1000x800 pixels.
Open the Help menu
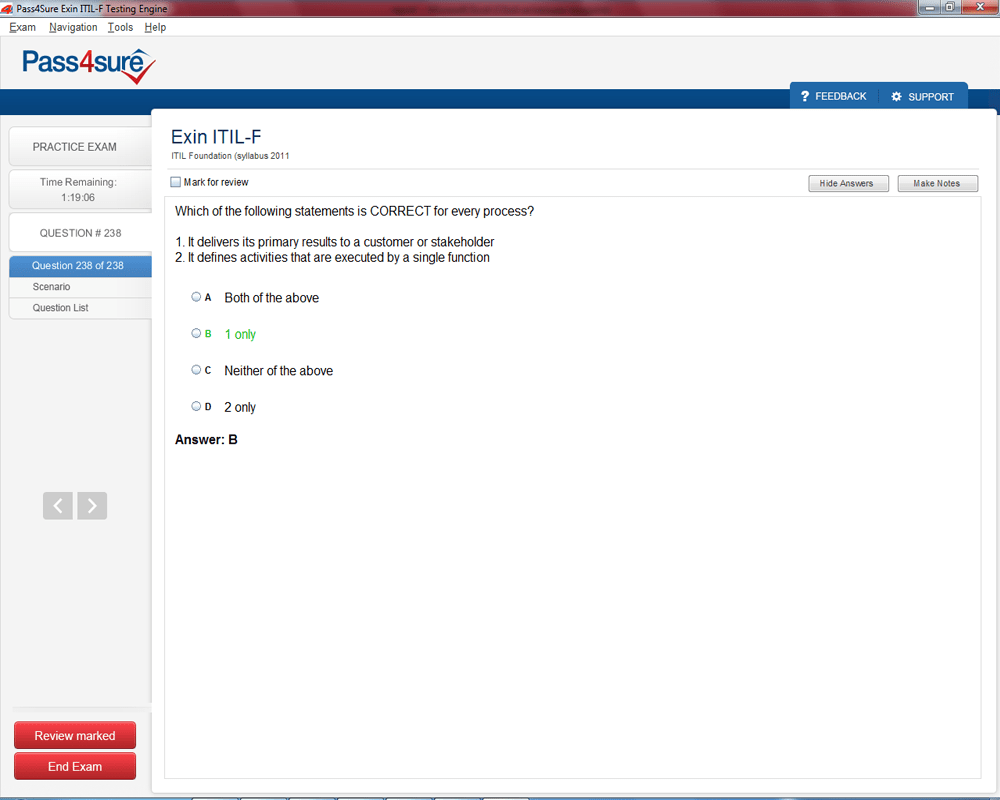click(x=155, y=27)
